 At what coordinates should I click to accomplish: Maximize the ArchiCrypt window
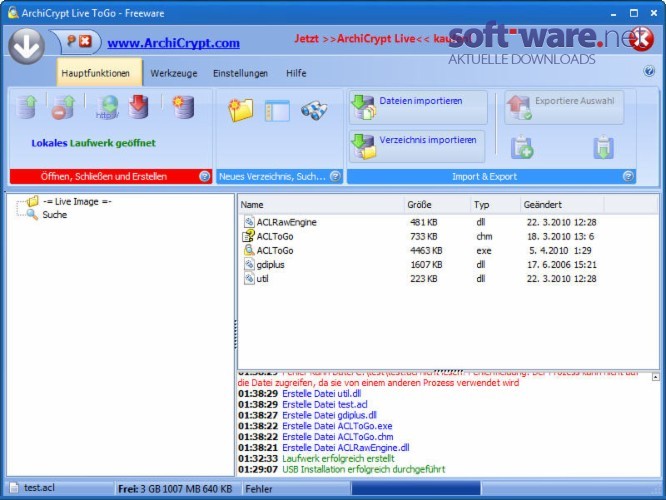pos(634,13)
